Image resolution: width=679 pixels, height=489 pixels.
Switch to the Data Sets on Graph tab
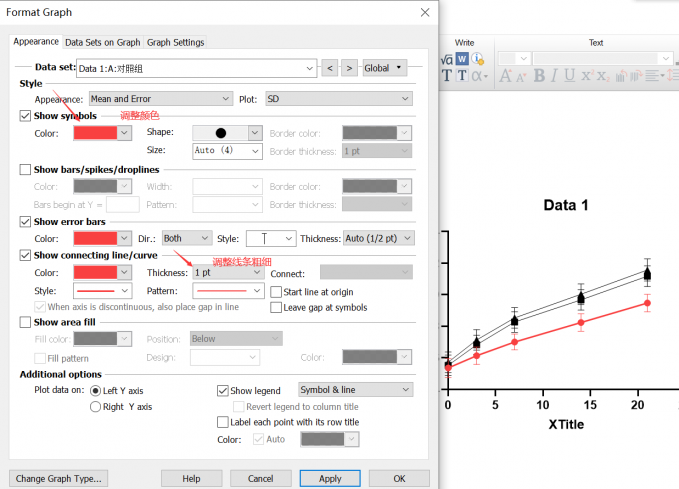point(102,42)
